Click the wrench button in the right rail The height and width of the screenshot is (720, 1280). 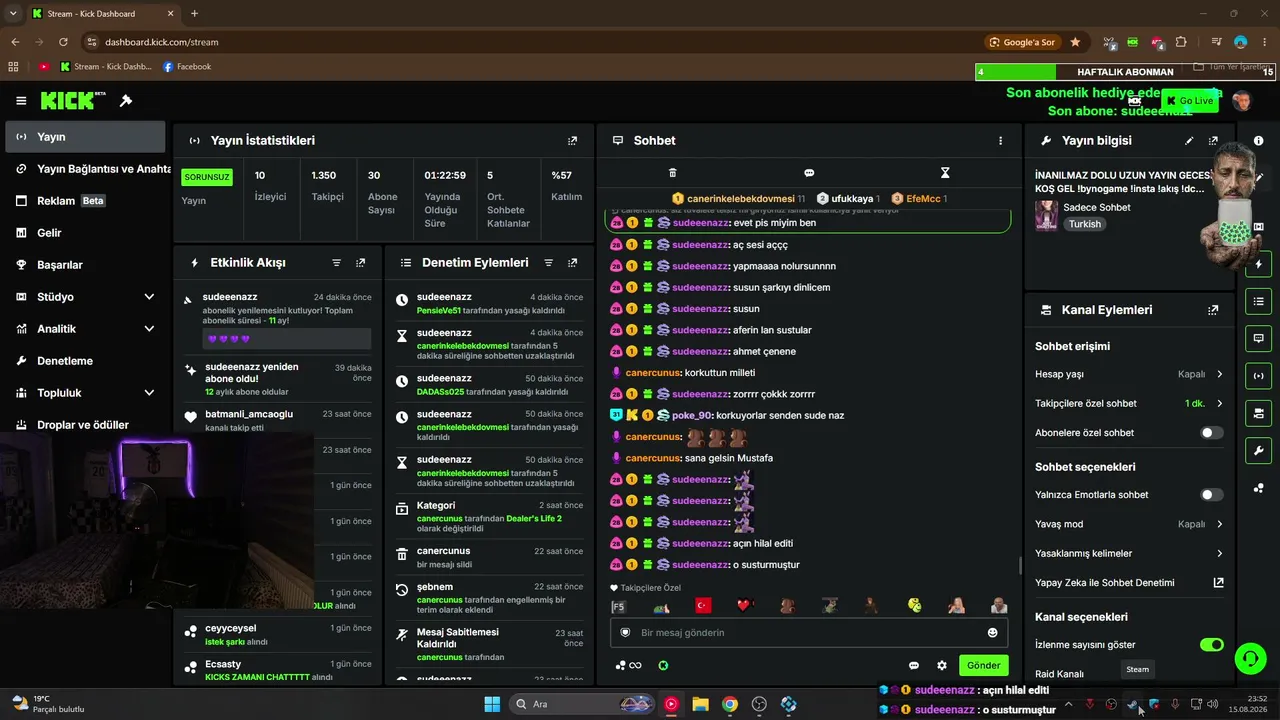pyautogui.click(x=1259, y=450)
